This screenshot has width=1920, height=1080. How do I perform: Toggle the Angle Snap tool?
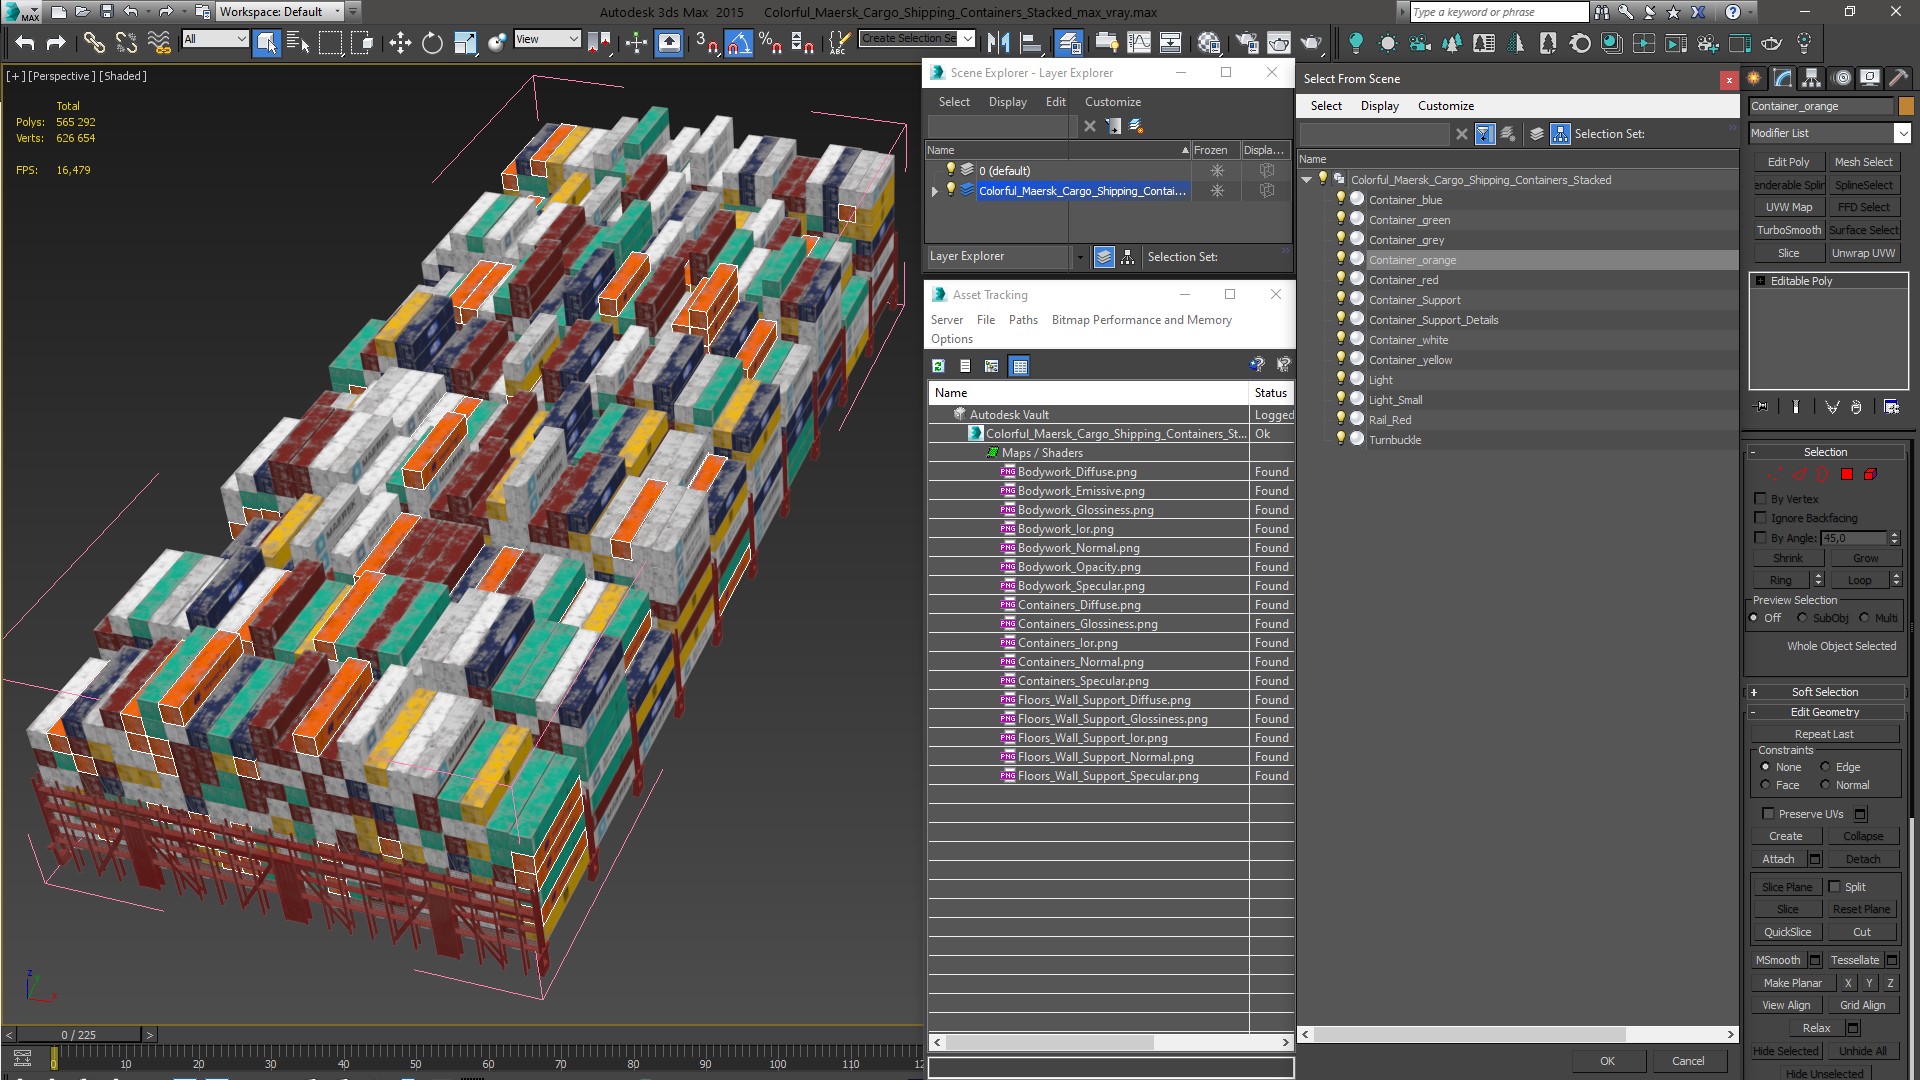point(738,42)
